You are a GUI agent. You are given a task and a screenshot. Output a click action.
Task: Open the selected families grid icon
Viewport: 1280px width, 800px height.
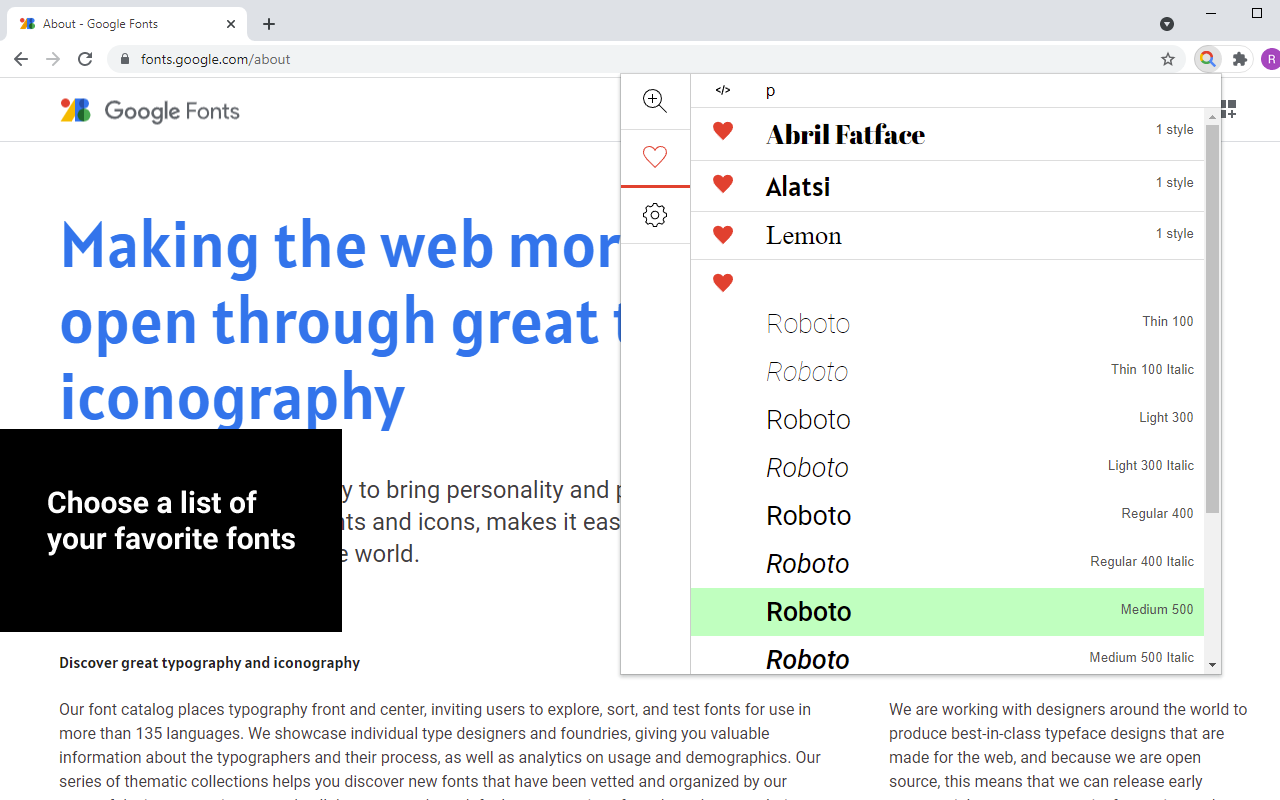tap(1229, 109)
